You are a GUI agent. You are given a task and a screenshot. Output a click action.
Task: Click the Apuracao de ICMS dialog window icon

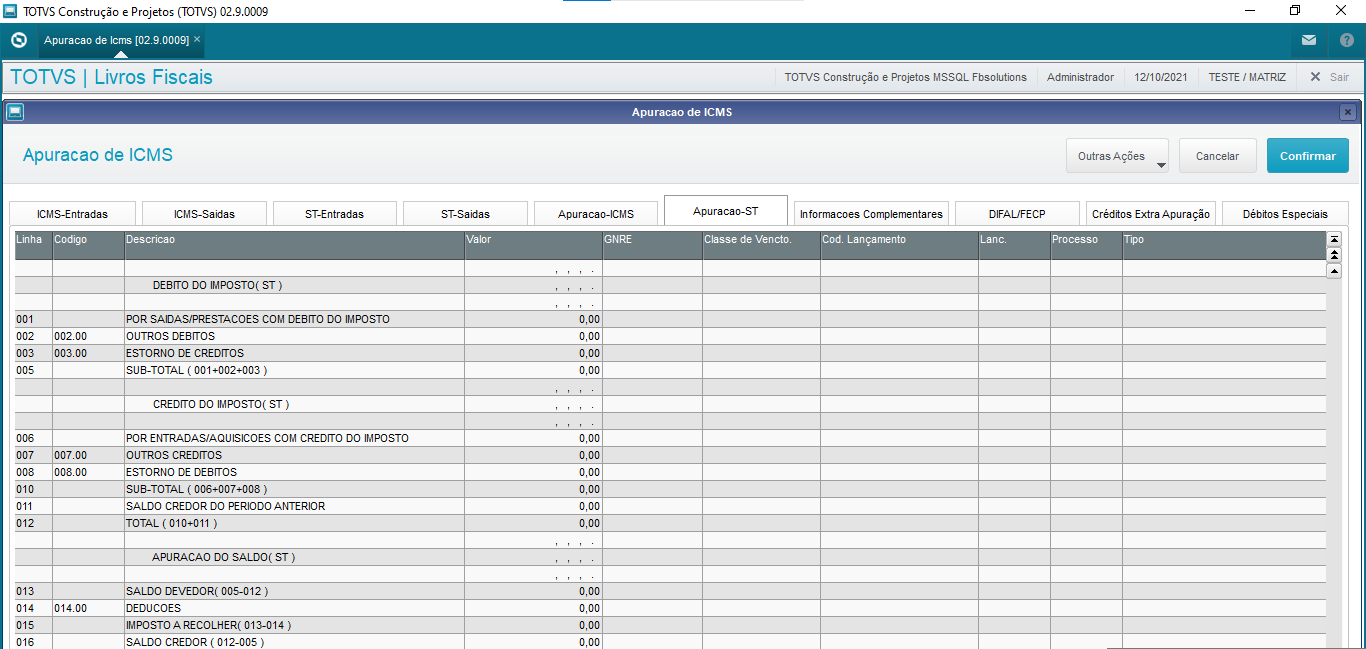14,112
